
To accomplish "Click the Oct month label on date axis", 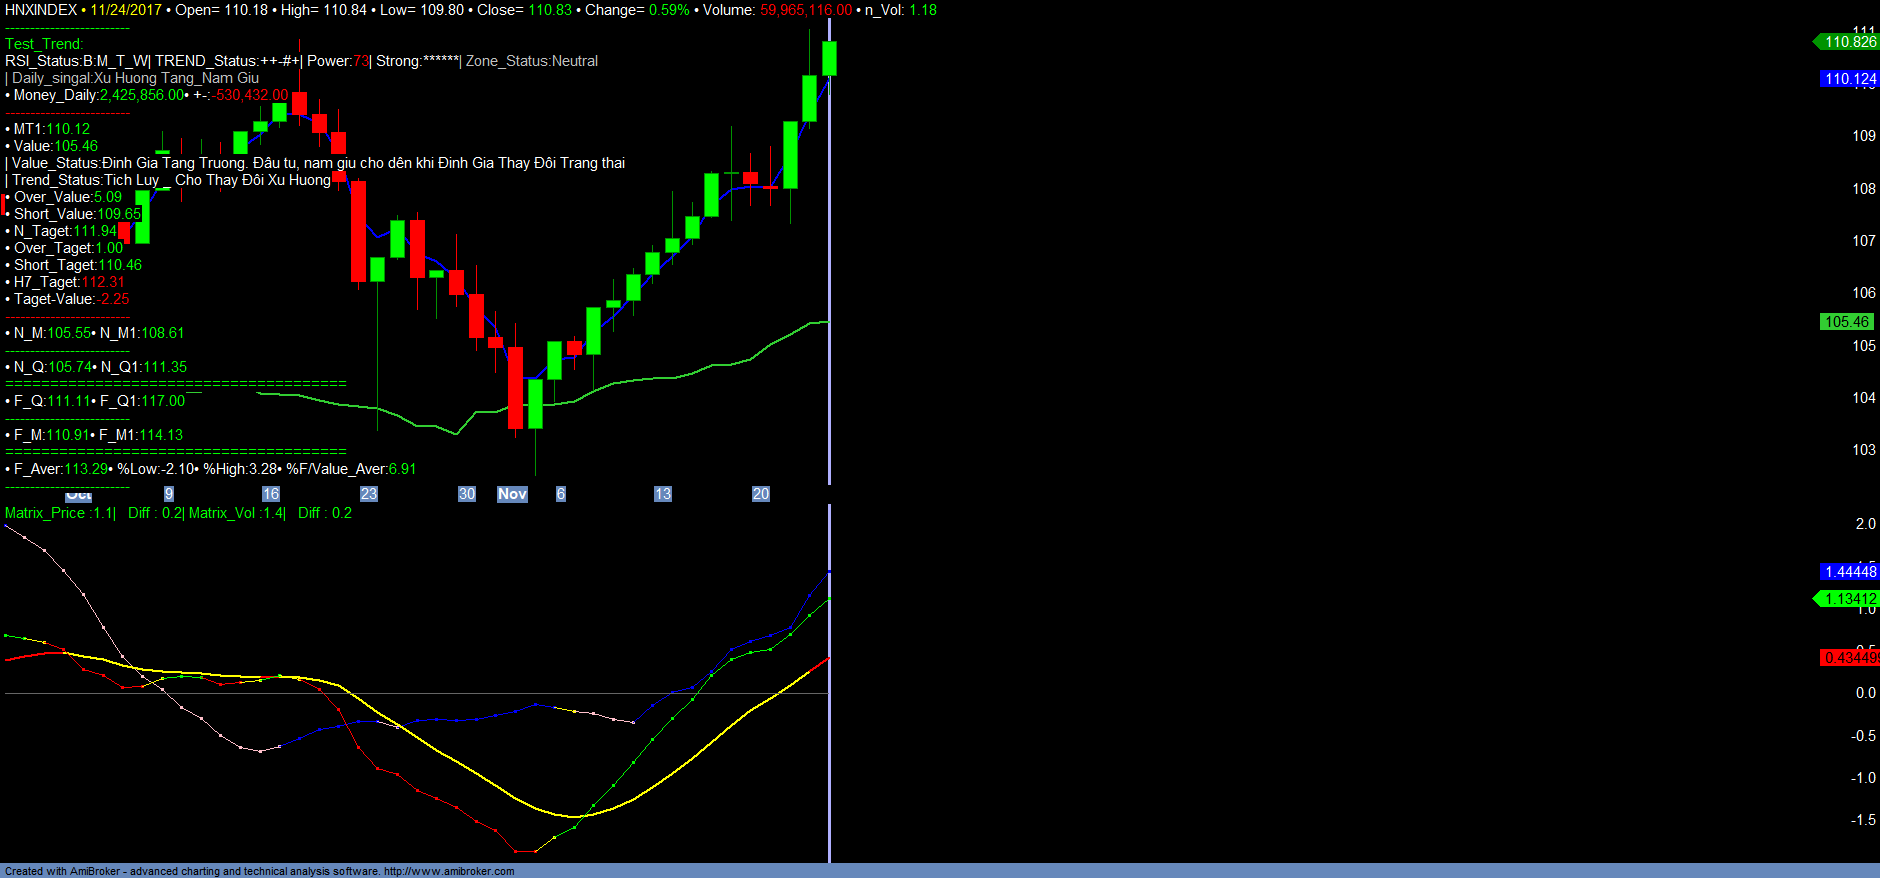I will pyautogui.click(x=78, y=495).
